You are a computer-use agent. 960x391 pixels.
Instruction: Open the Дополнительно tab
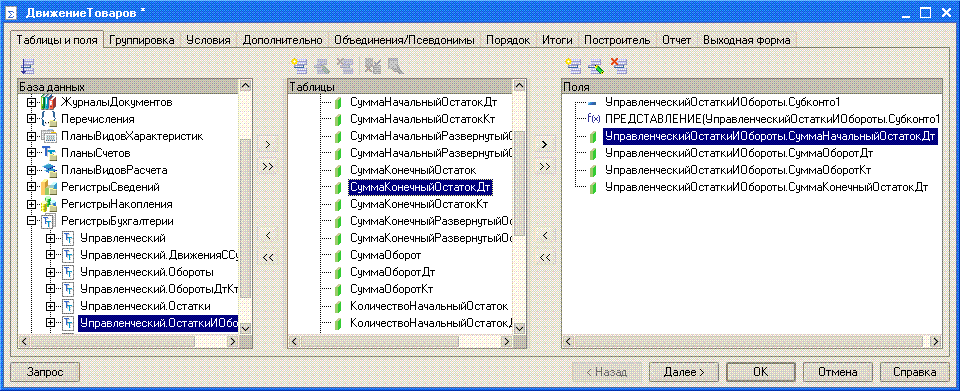282,40
